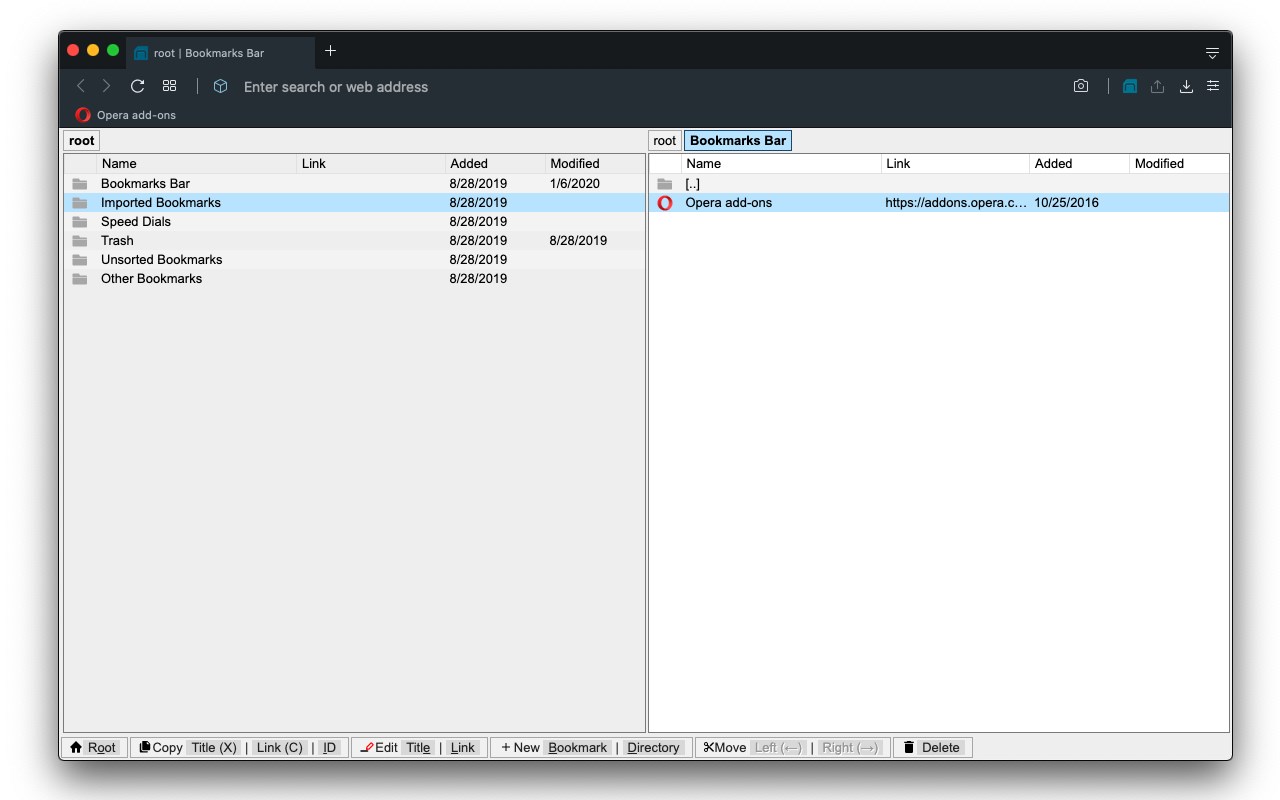
Task: Click the Other Bookmarks folder icon
Action: click(x=80, y=279)
